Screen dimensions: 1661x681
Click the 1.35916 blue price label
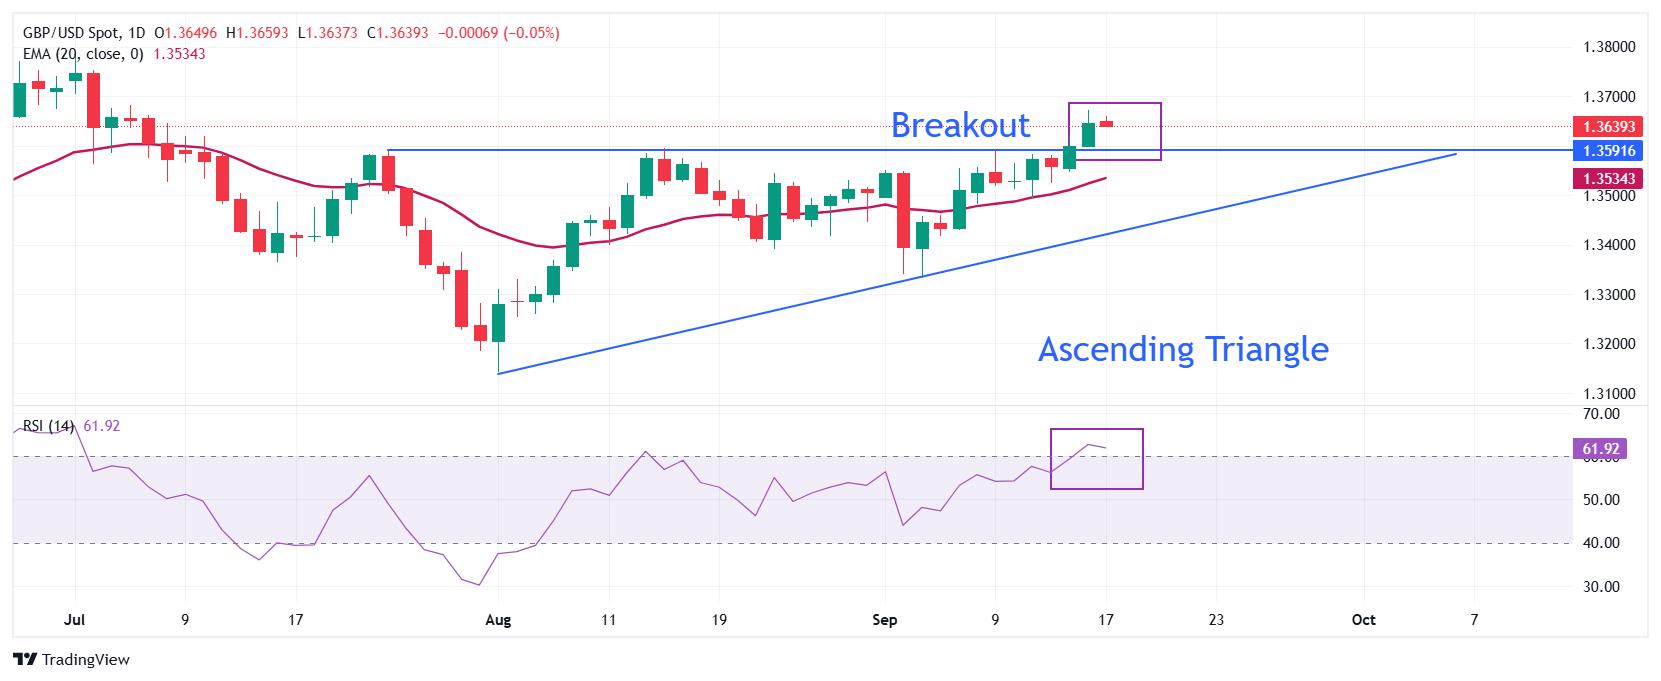click(1609, 151)
